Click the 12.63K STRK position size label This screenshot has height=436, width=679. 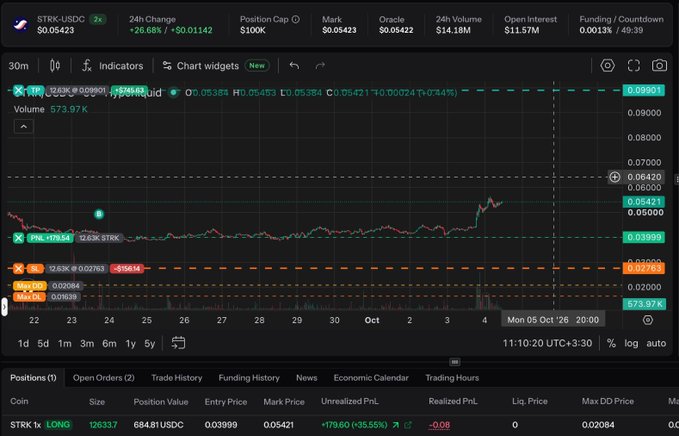99,238
